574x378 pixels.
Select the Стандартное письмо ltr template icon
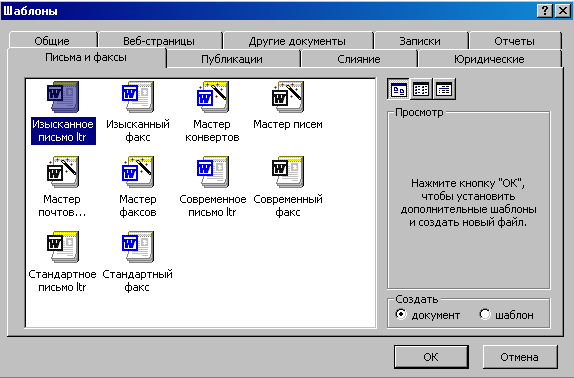click(x=63, y=247)
